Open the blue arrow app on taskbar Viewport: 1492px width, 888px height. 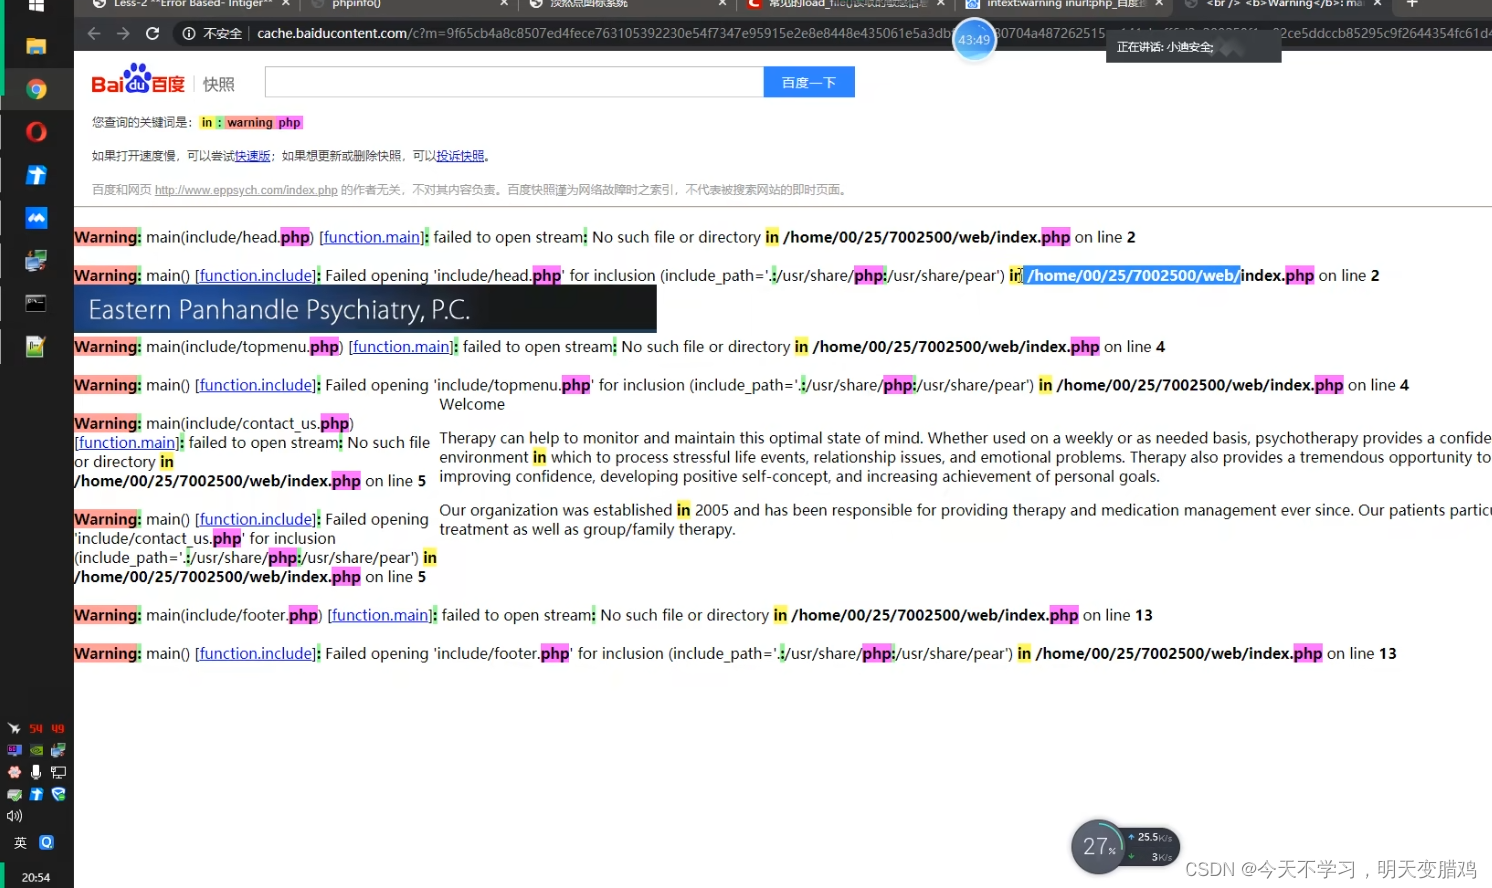tap(36, 175)
